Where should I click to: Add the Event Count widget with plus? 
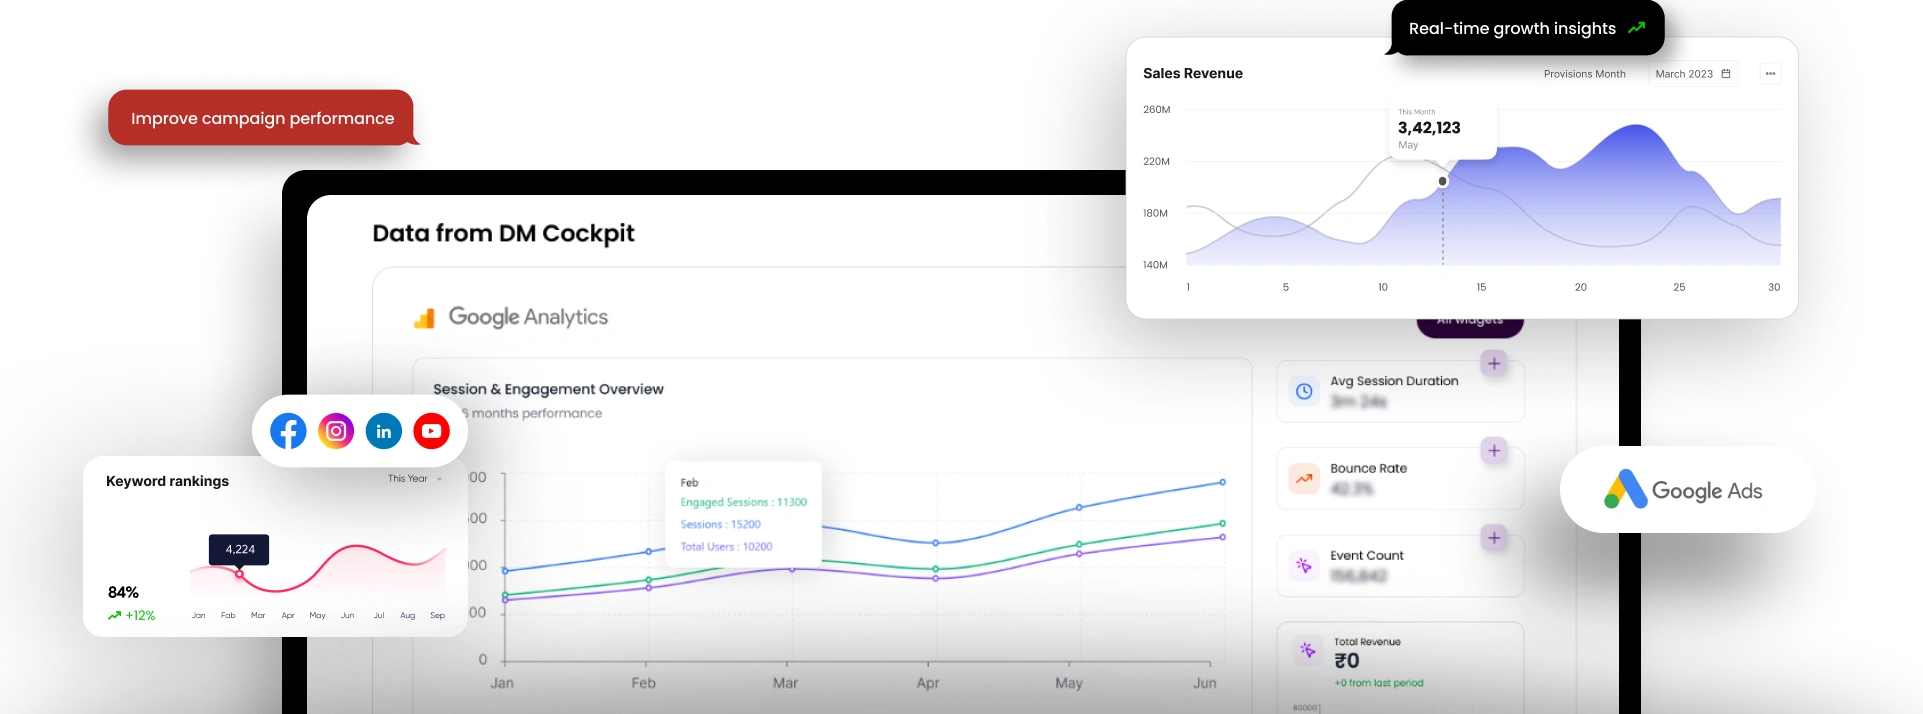coord(1493,538)
